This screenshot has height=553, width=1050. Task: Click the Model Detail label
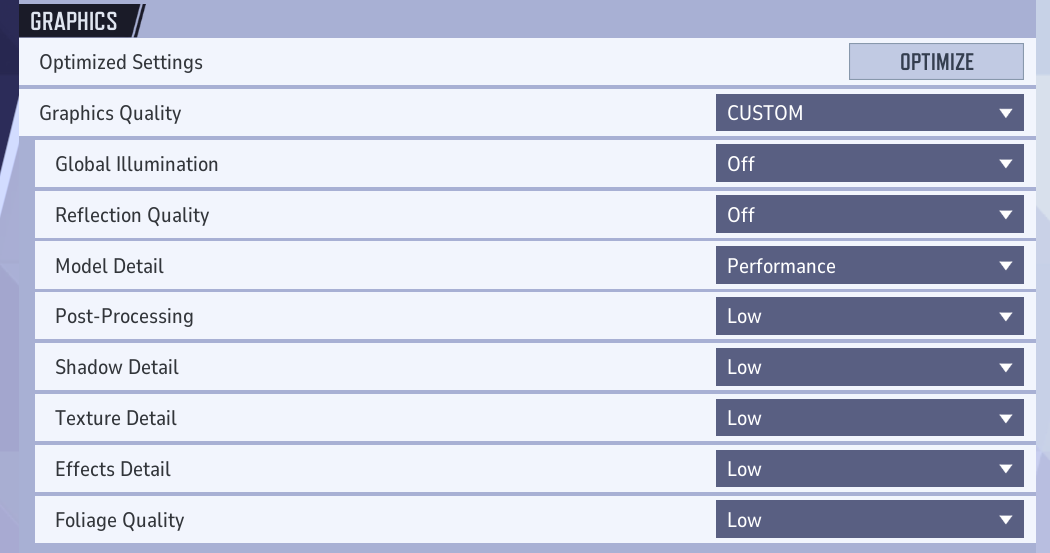tap(109, 266)
